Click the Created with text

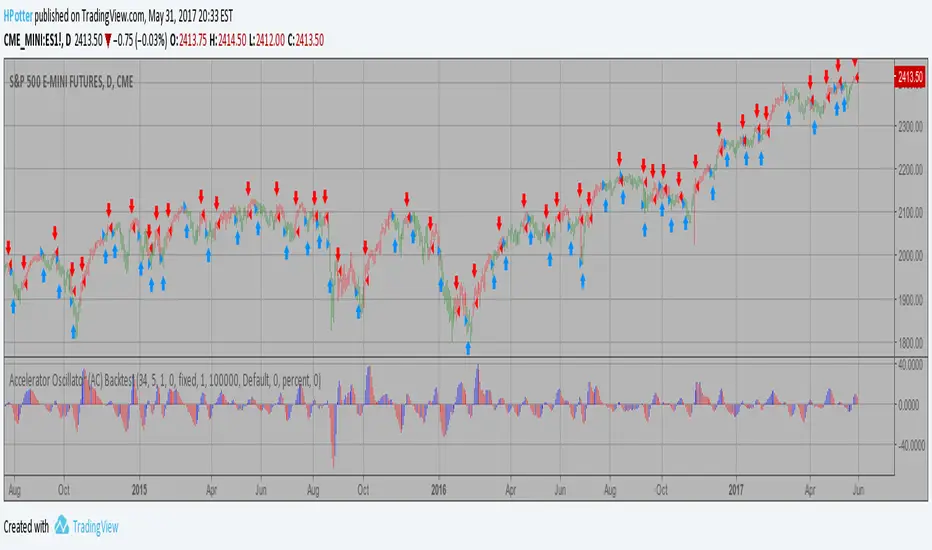coord(26,527)
